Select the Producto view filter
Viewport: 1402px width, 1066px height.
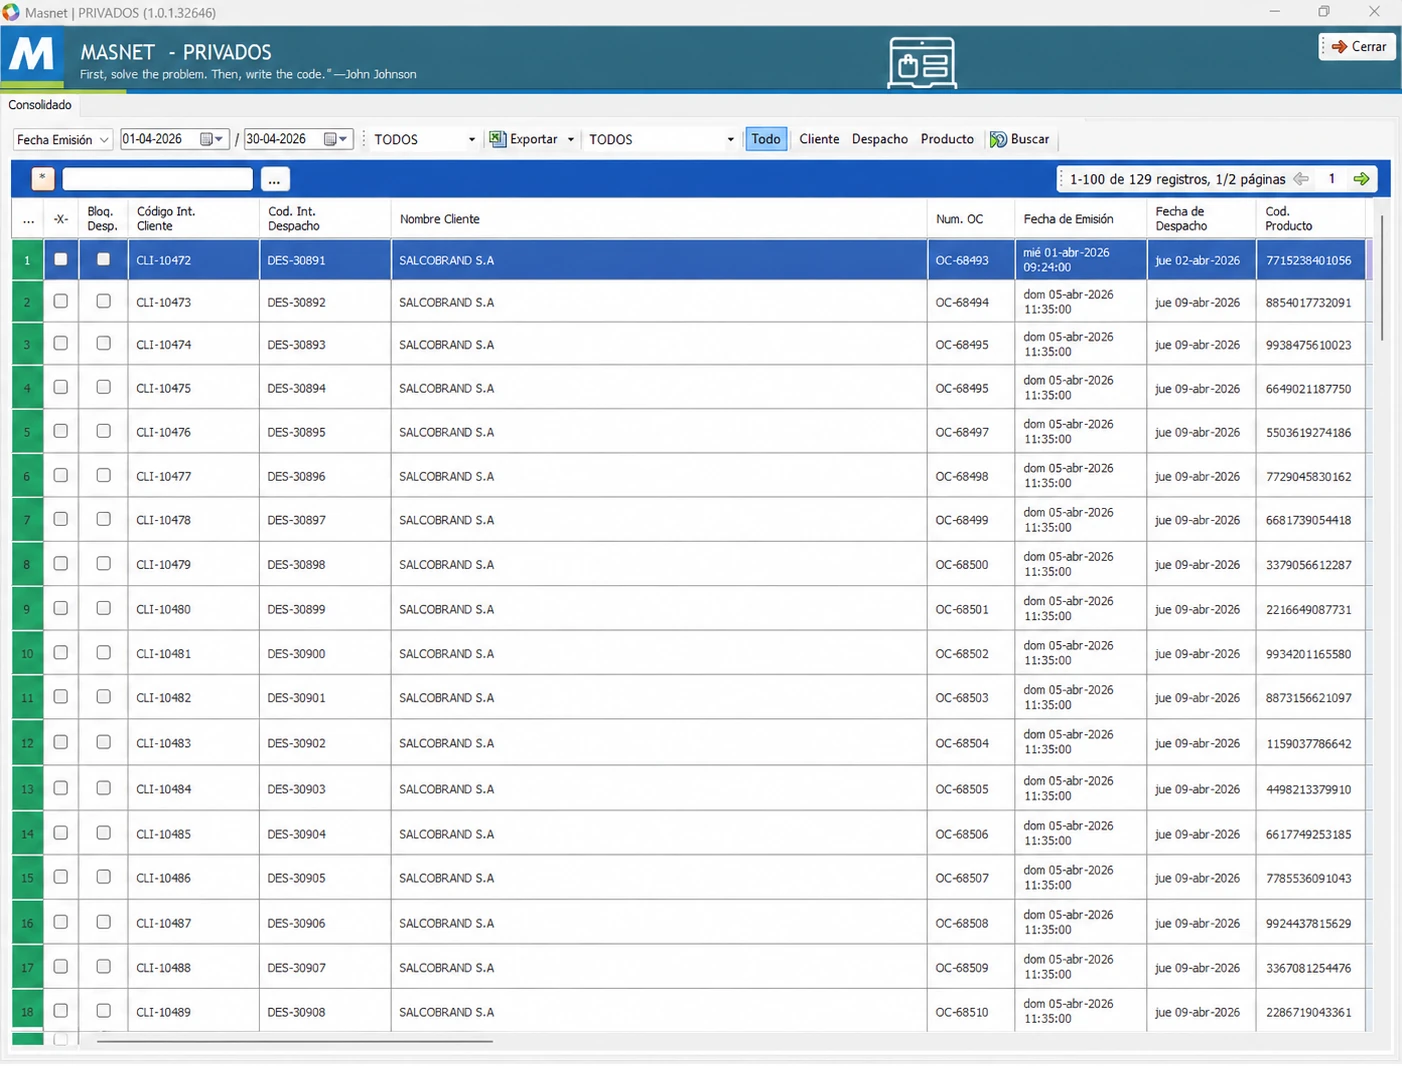(947, 139)
